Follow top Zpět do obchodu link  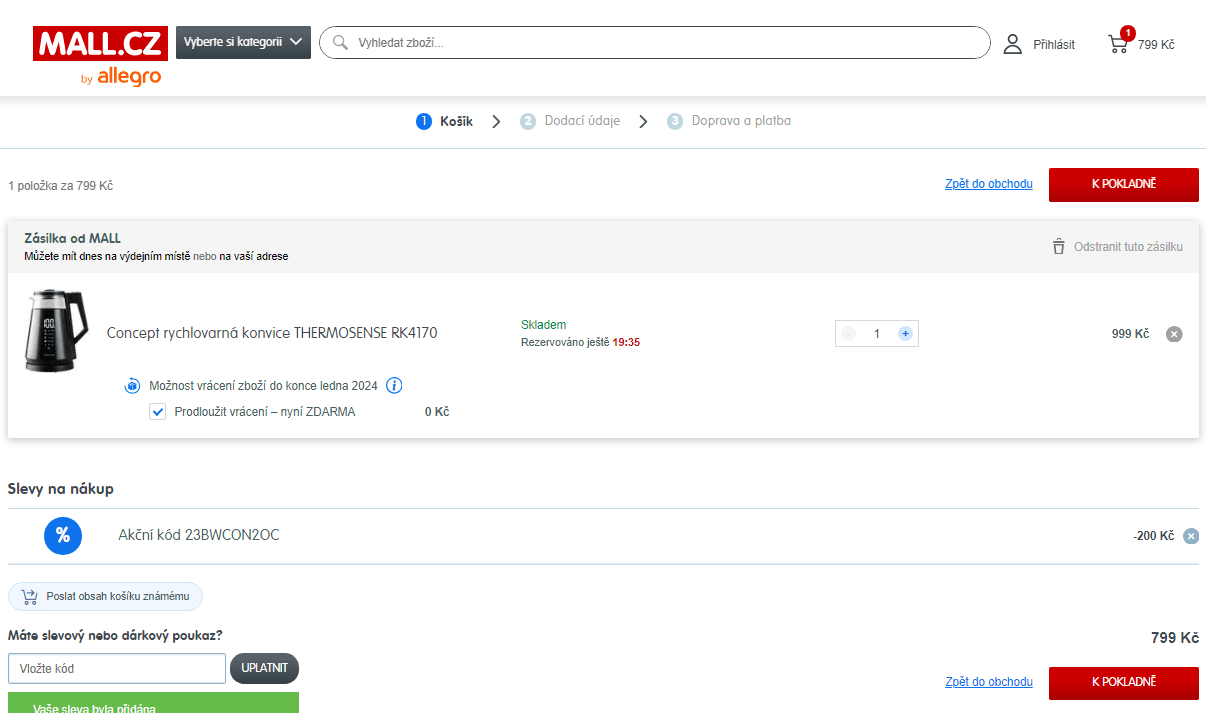coord(989,184)
